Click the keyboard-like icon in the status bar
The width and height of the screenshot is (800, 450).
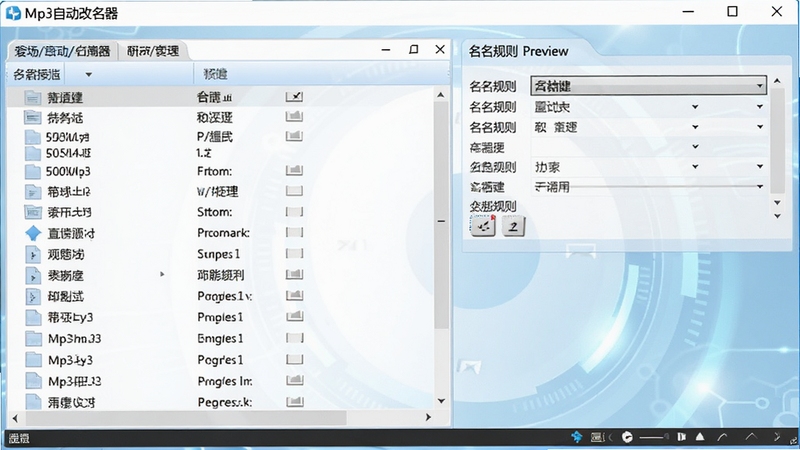coord(598,437)
